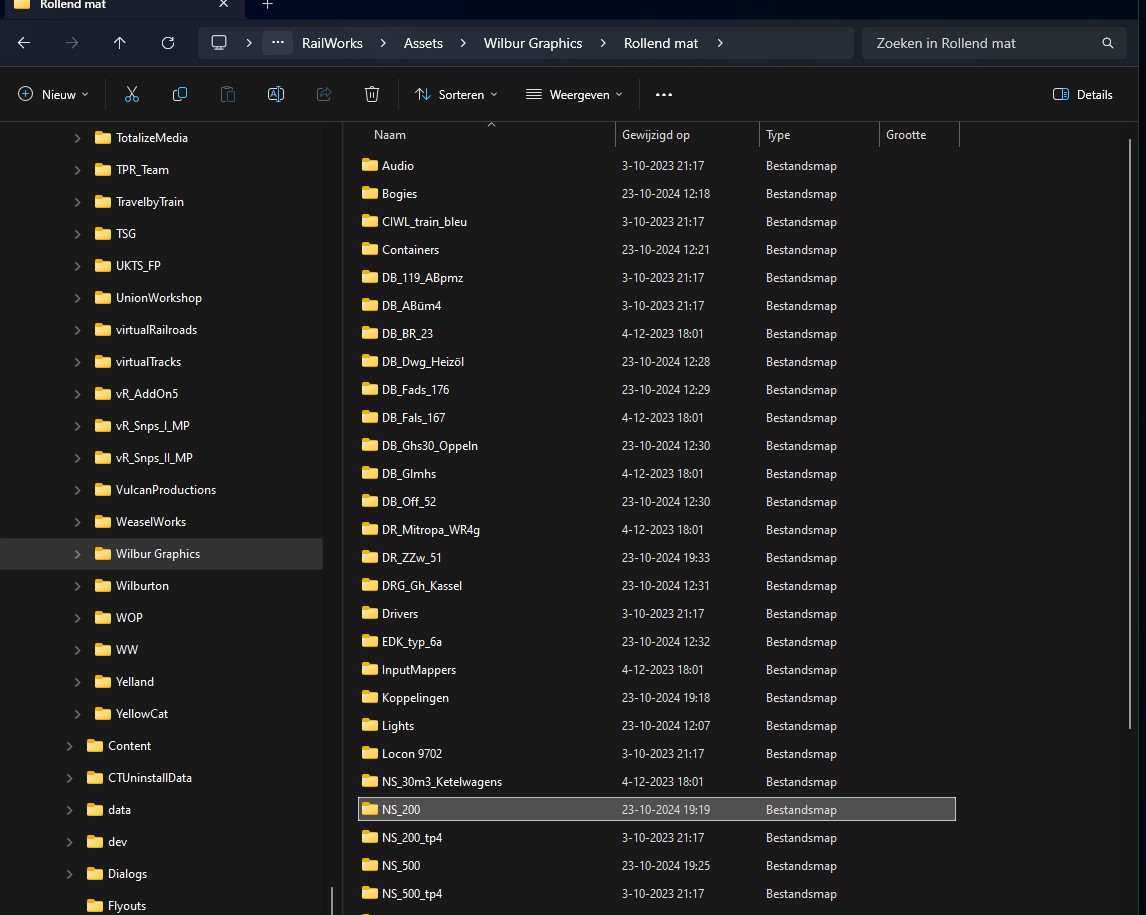Click the Assets breadcrumb

pos(423,43)
